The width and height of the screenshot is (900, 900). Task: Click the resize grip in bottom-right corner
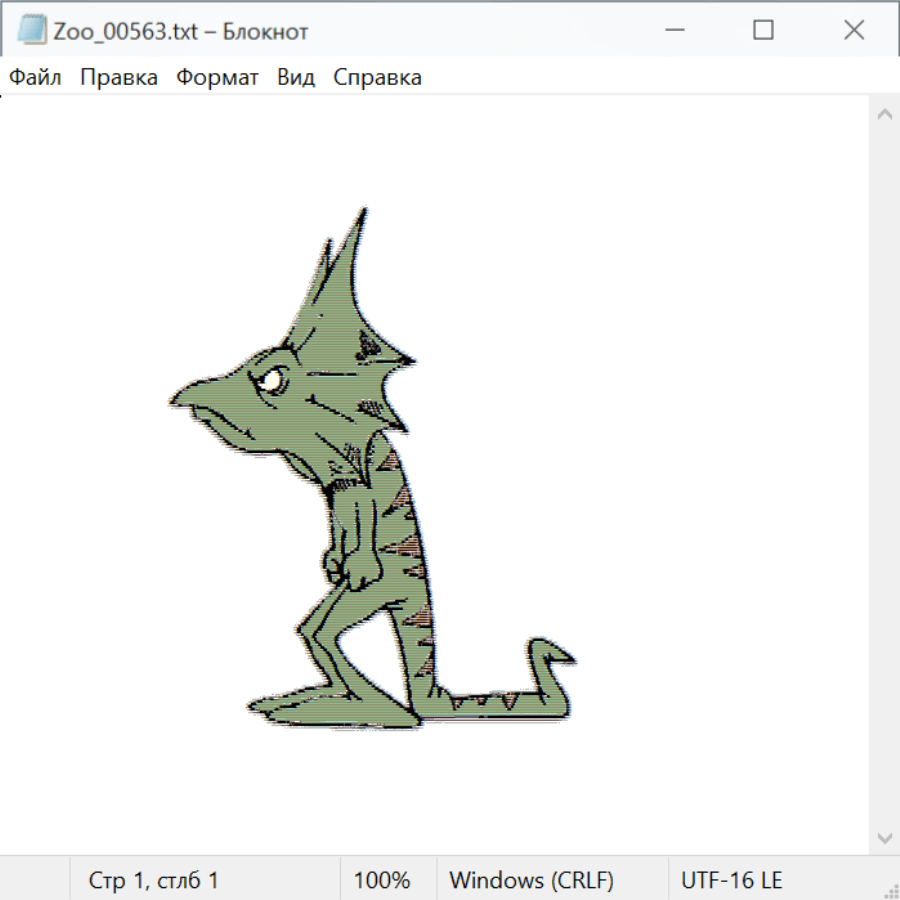(890, 890)
